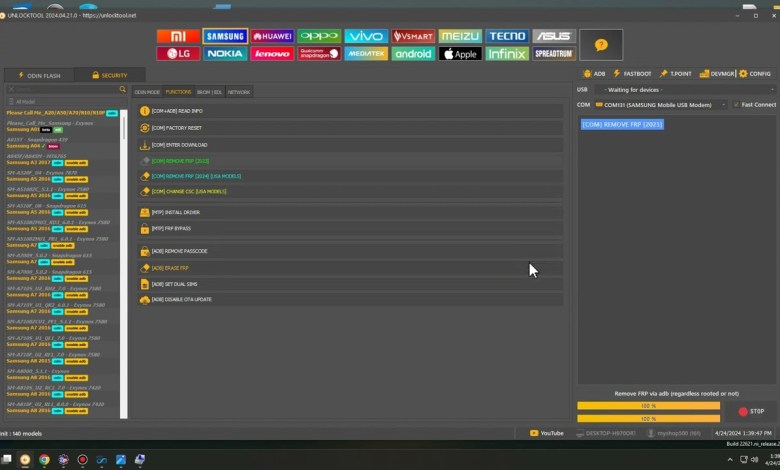The height and width of the screenshot is (470, 780).
Task: Open the Nokia brand section
Action: pyautogui.click(x=225, y=53)
